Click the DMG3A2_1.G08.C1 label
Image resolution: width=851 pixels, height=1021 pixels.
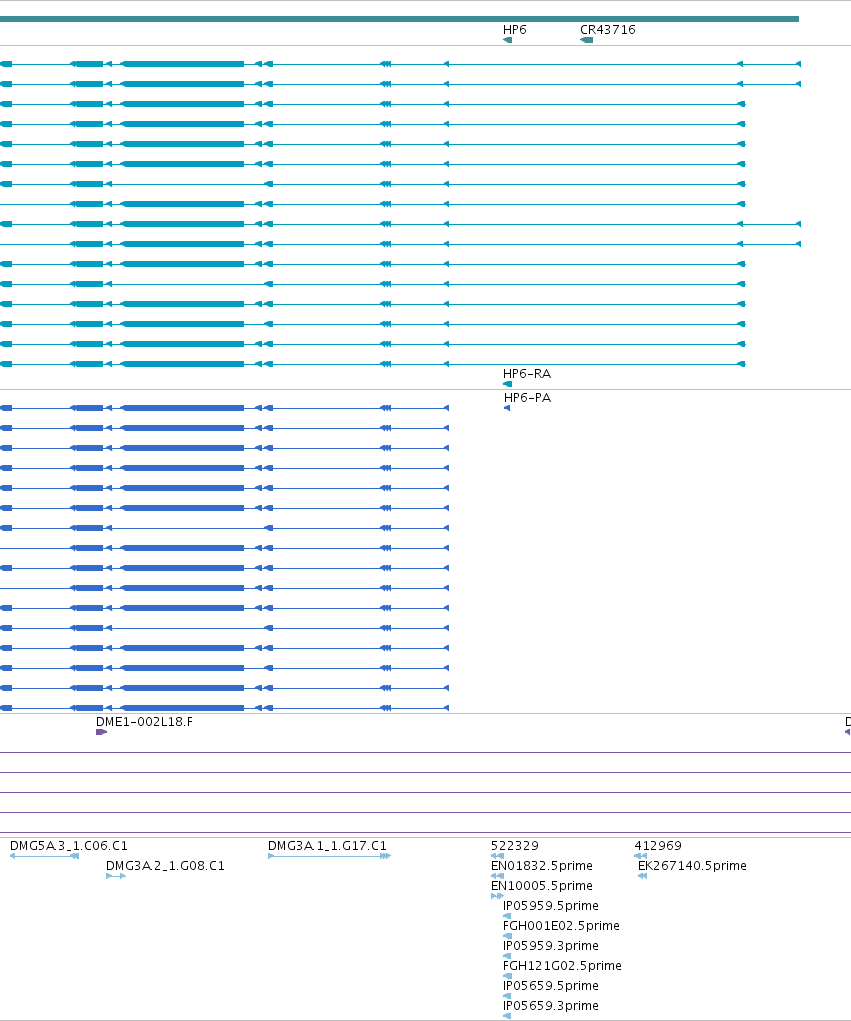click(x=165, y=866)
